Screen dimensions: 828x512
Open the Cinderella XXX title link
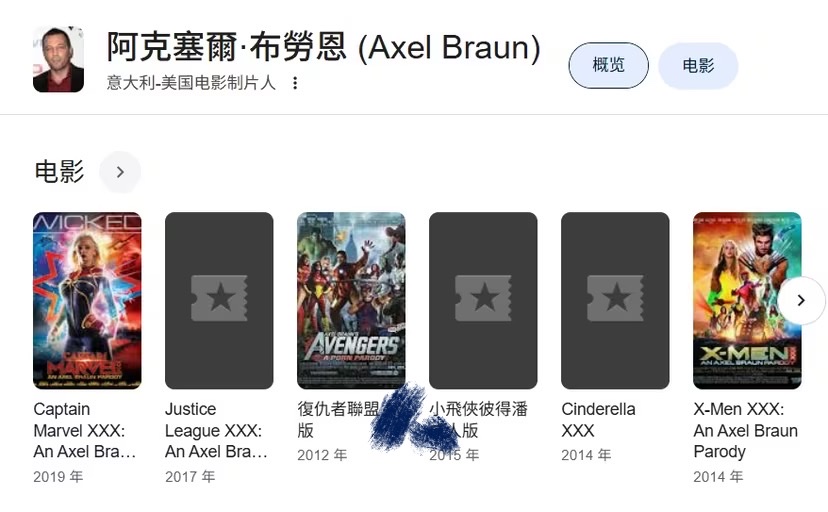[598, 420]
